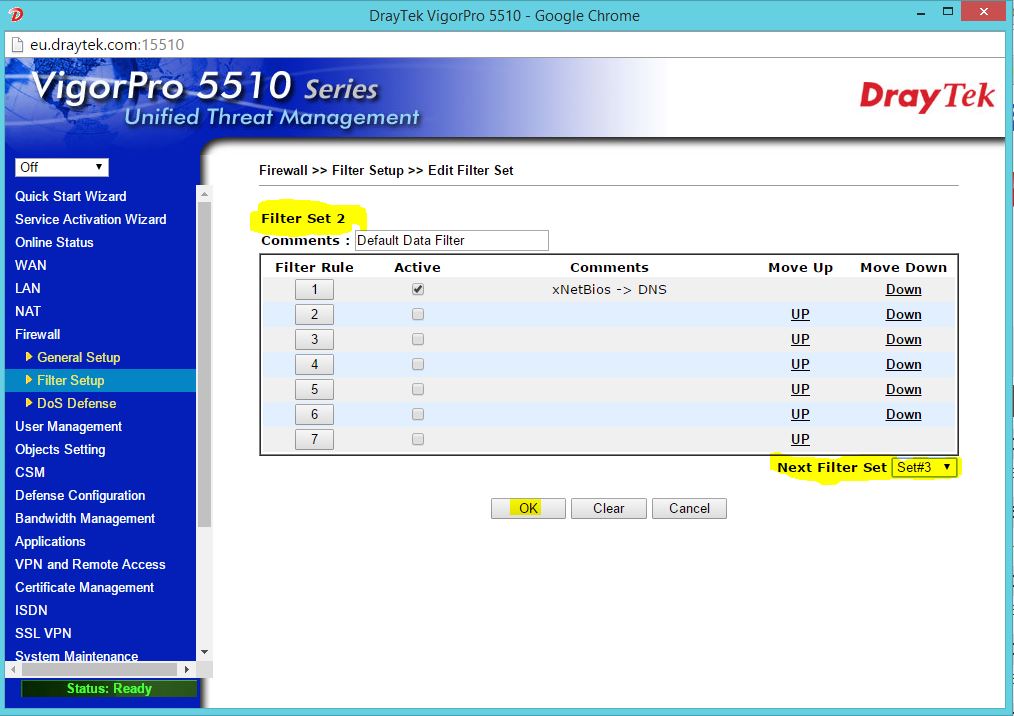Viewport: 1014px width, 716px height.
Task: Open the DoS Defense submenu item
Action: (x=76, y=403)
